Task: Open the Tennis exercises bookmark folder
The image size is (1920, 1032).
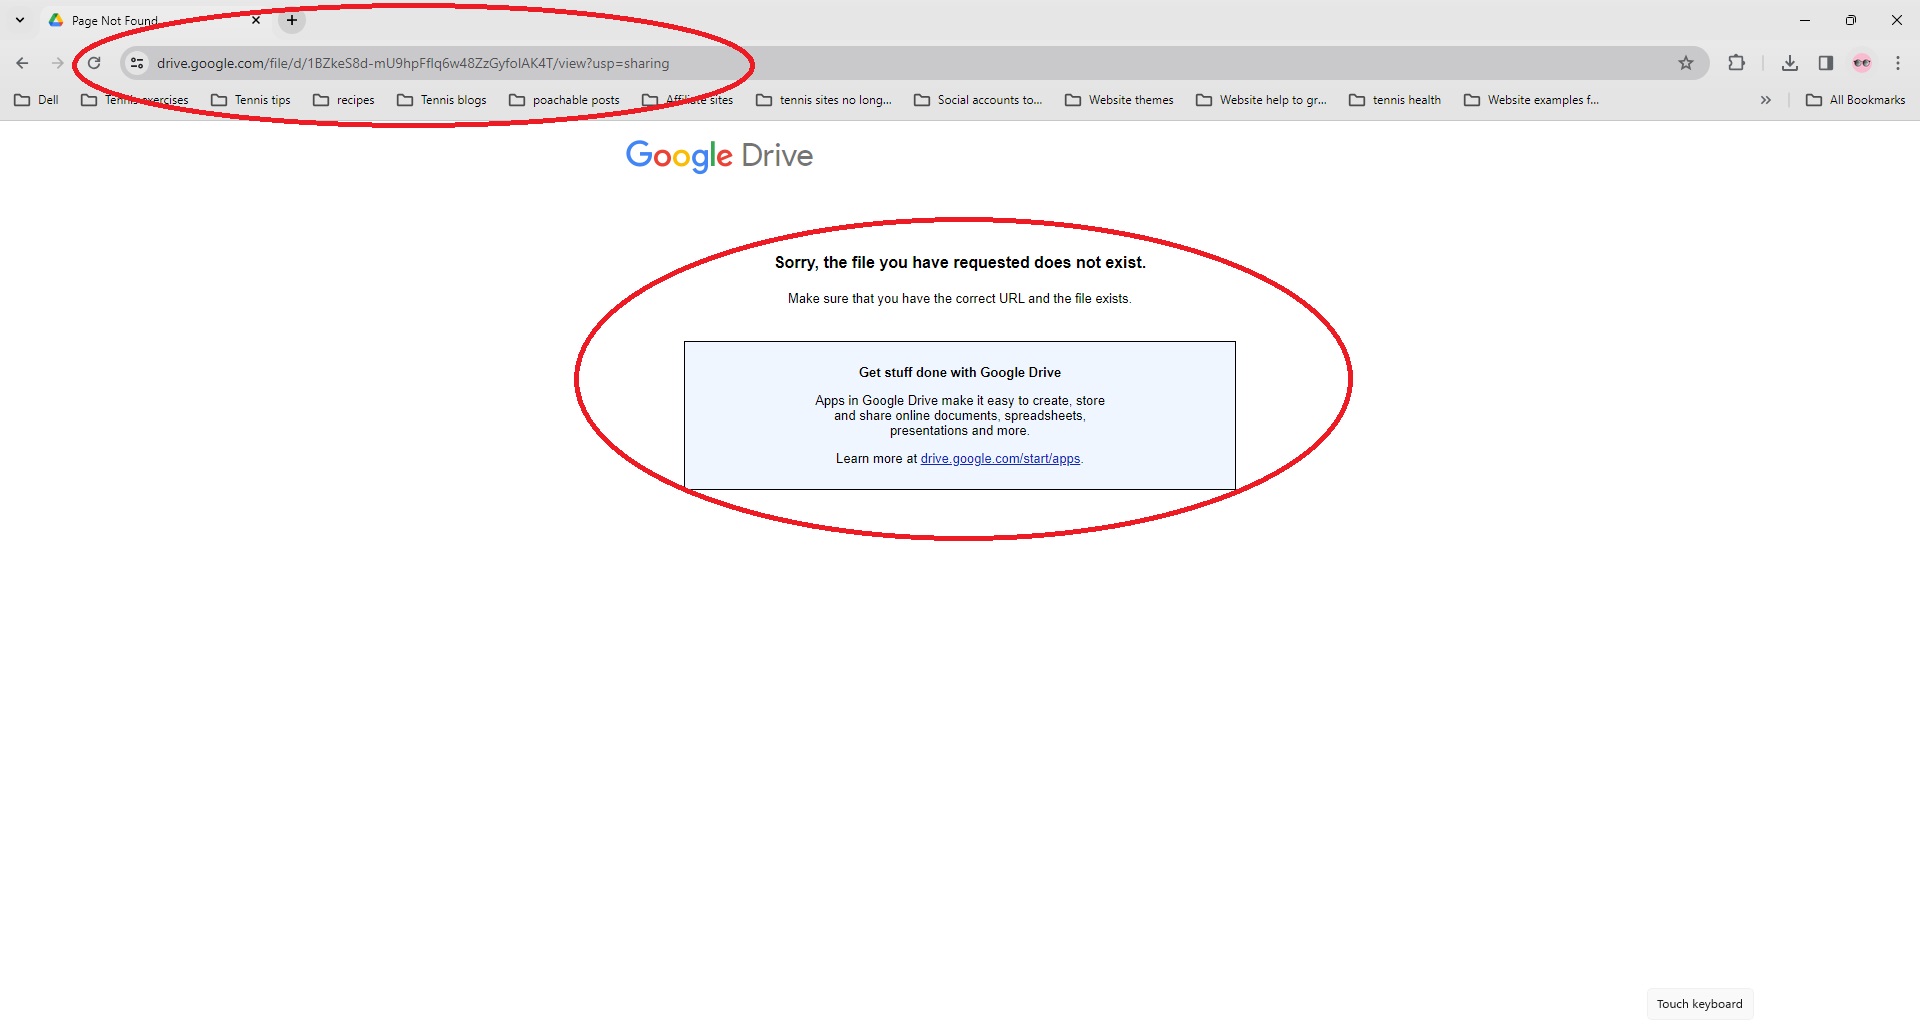Action: pos(135,100)
